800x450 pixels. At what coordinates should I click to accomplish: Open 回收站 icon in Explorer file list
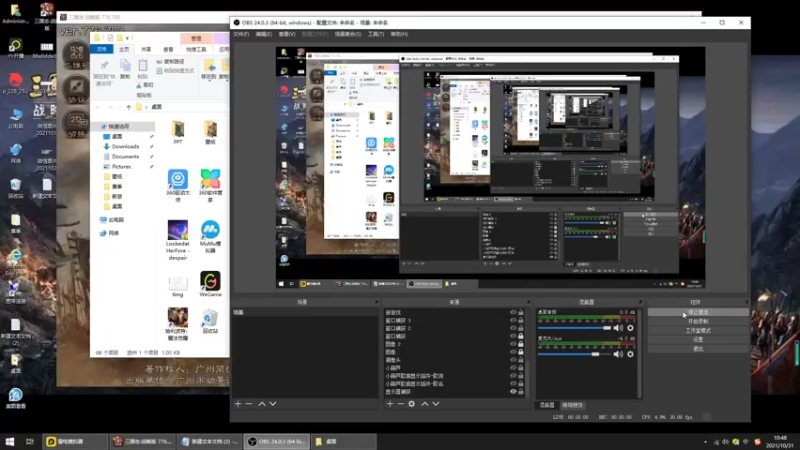pyautogui.click(x=210, y=321)
